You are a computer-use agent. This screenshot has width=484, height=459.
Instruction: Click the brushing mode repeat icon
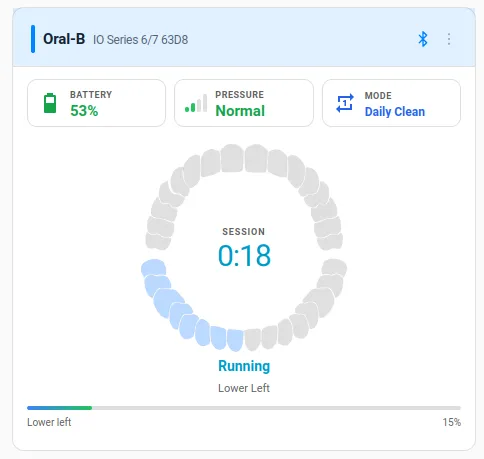[x=345, y=103]
